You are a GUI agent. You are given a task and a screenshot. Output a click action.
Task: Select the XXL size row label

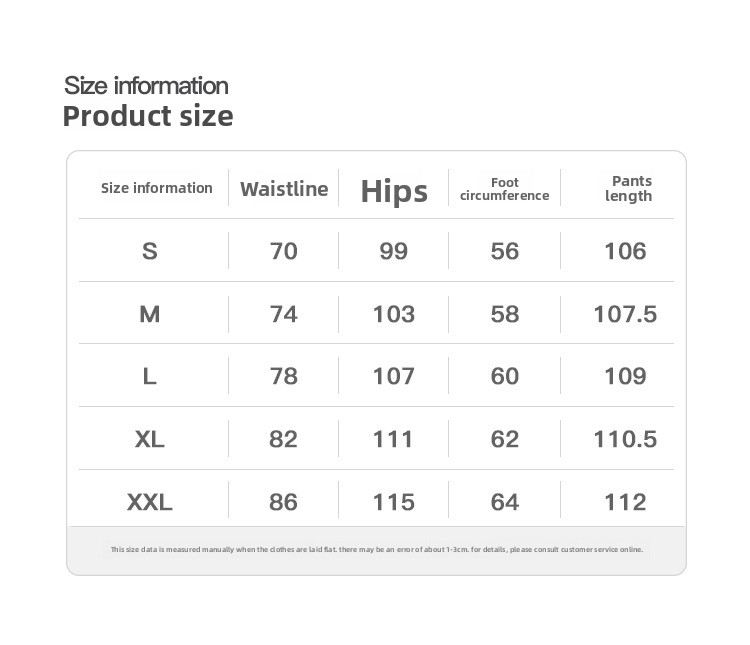coord(150,502)
